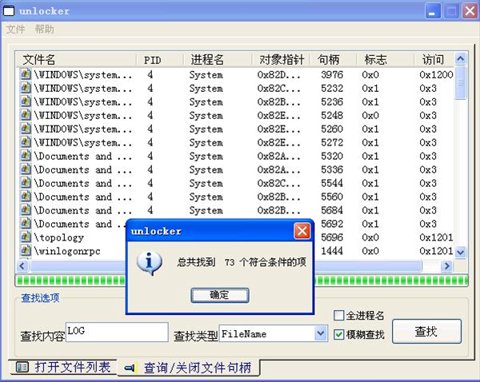Click file icon in row with handle 5684
480x382 pixels.
[25, 210]
